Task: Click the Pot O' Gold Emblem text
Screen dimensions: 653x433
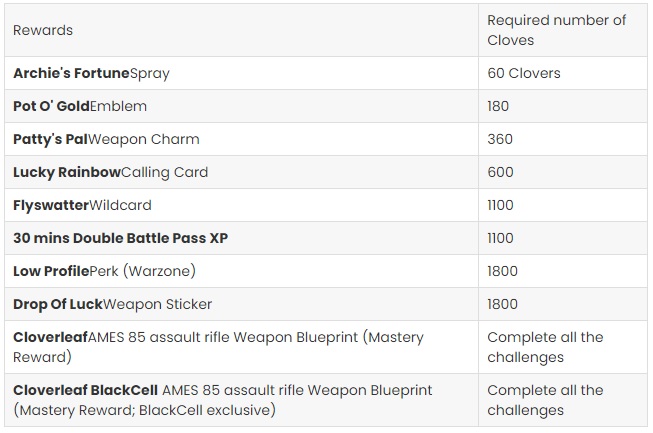Action: click(80, 106)
